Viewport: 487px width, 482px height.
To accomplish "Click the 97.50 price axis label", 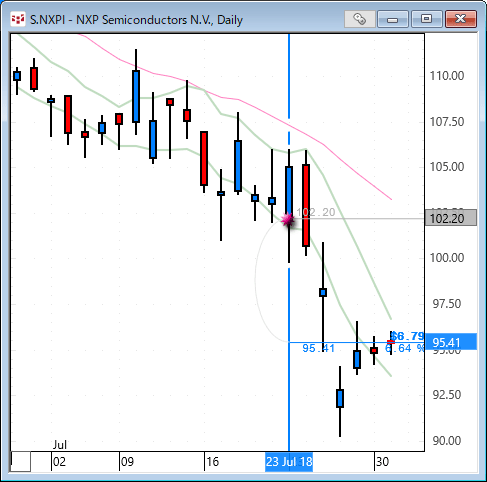I will [447, 304].
